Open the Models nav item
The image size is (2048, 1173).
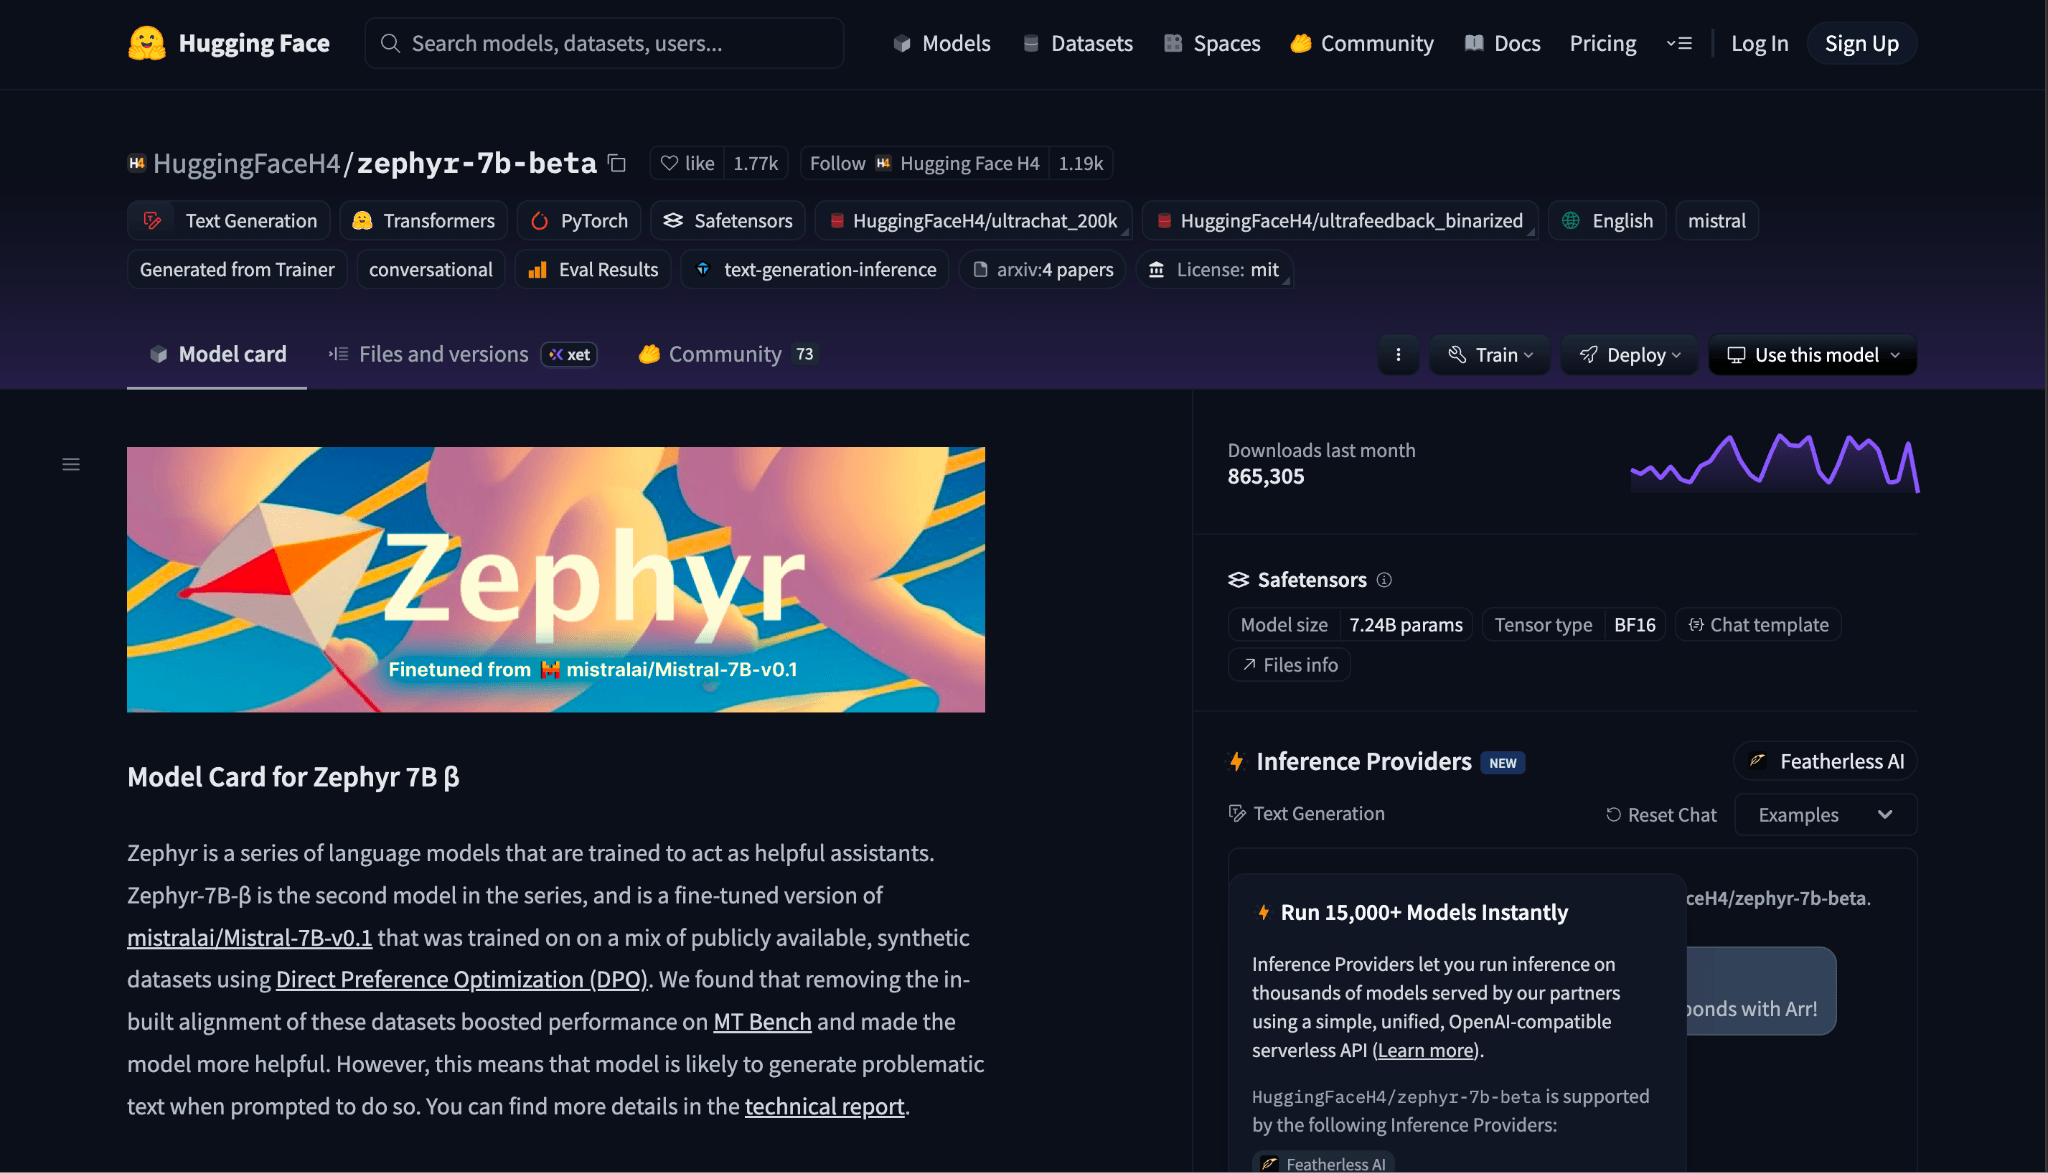pos(942,43)
